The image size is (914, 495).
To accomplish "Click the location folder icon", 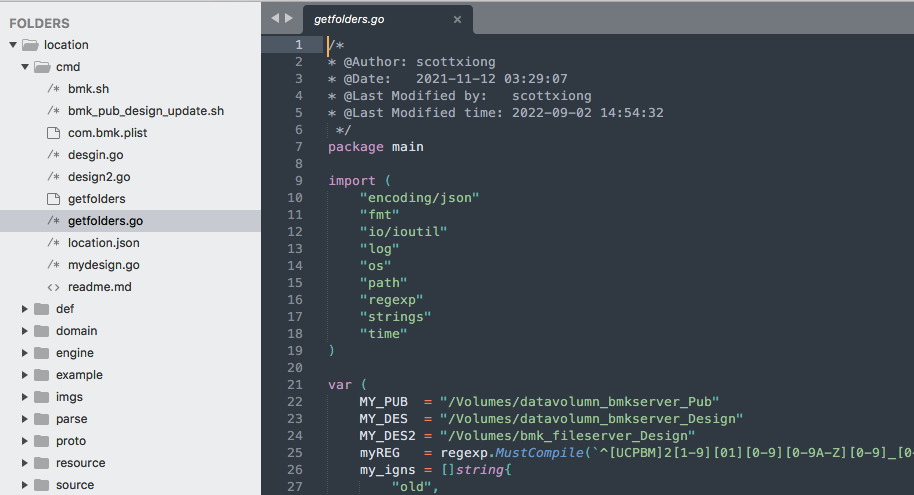I will tap(30, 45).
